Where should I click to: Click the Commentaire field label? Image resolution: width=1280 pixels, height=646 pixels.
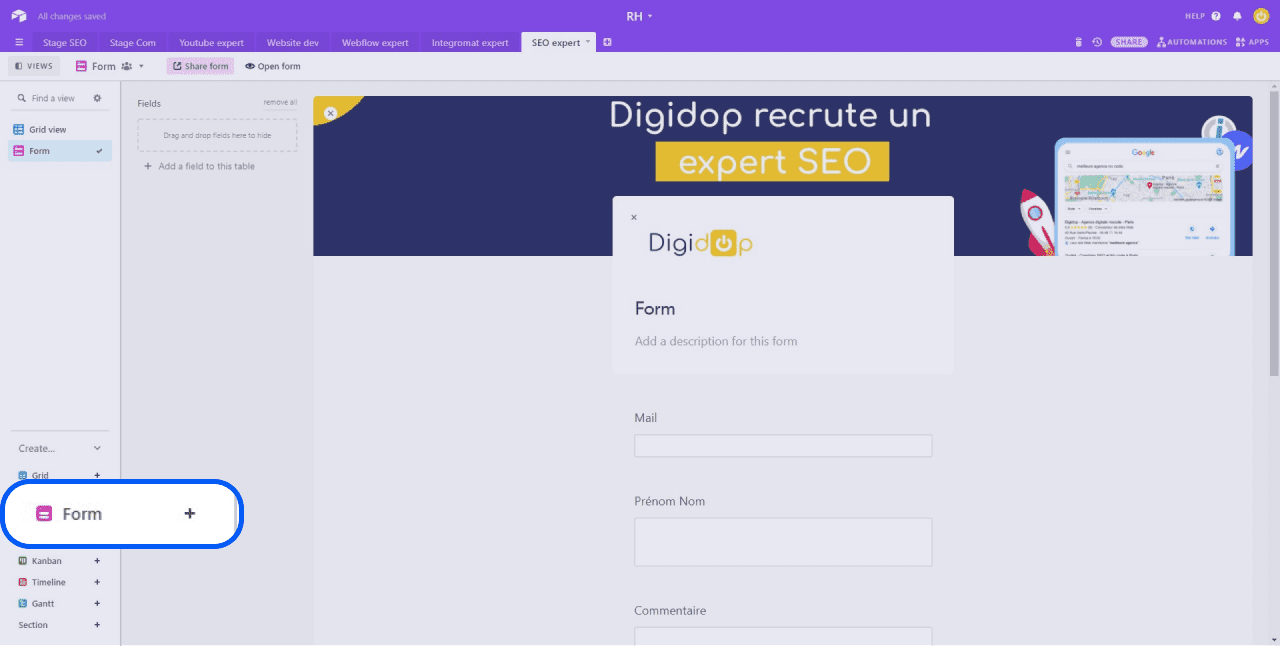click(670, 610)
